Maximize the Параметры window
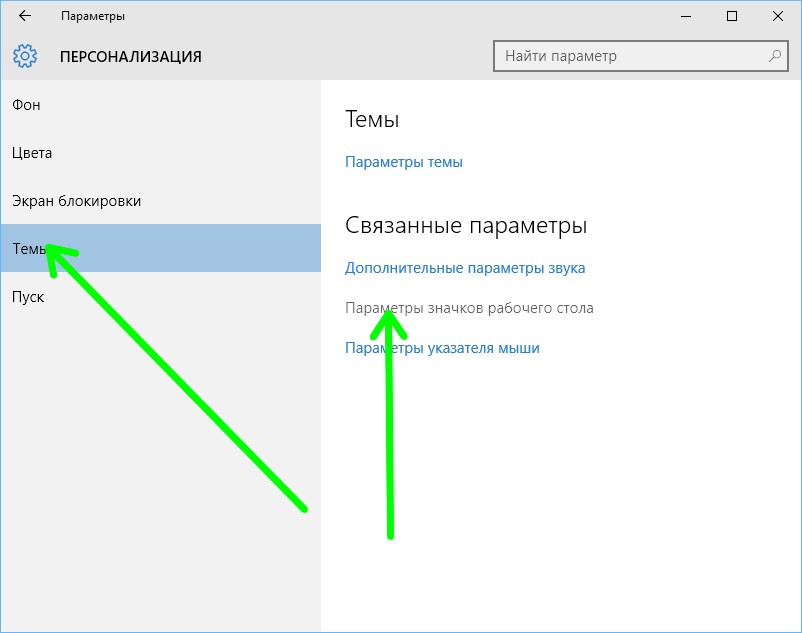Image resolution: width=802 pixels, height=633 pixels. coord(732,16)
